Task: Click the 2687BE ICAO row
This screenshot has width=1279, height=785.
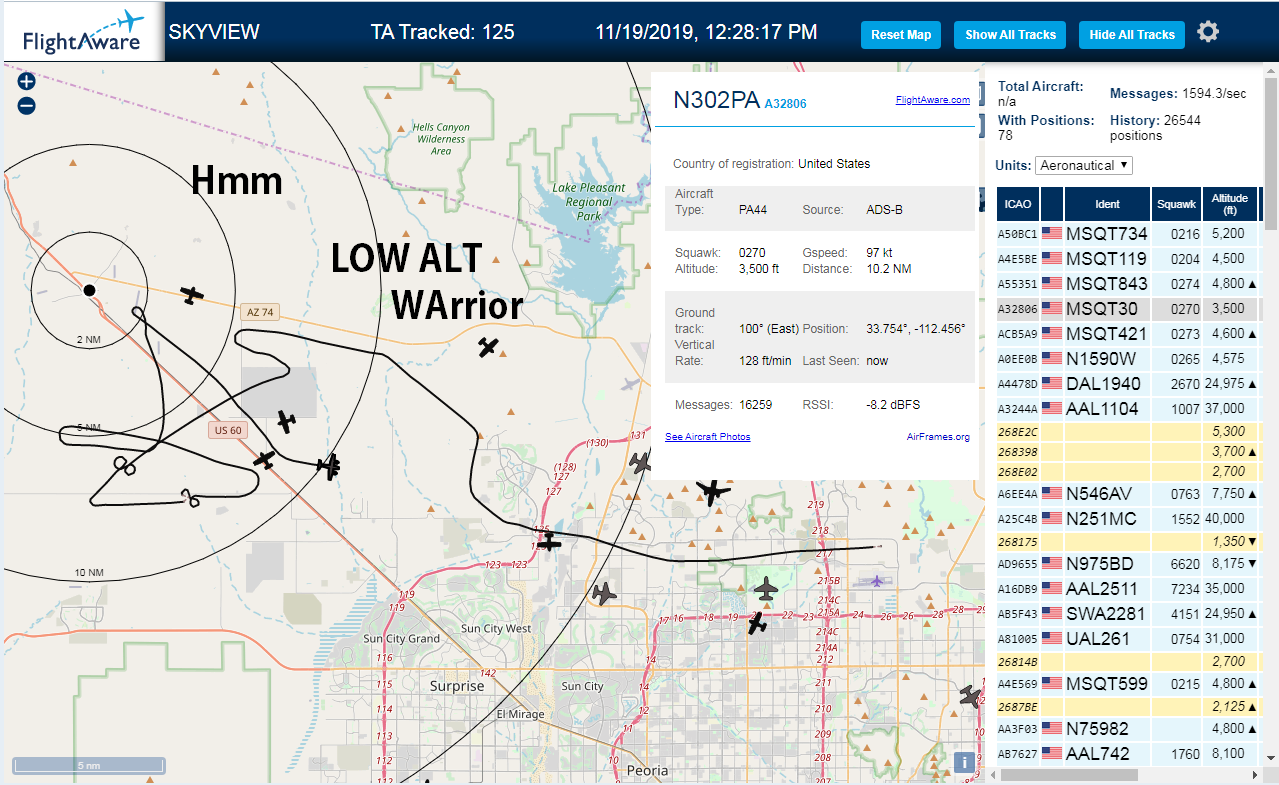Action: pos(1128,706)
